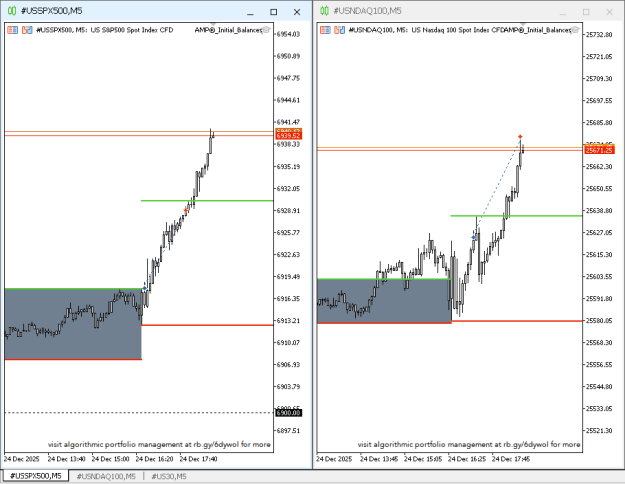Click the 24 Dec 17:45 time label
This screenshot has width=625, height=484.
(511, 459)
